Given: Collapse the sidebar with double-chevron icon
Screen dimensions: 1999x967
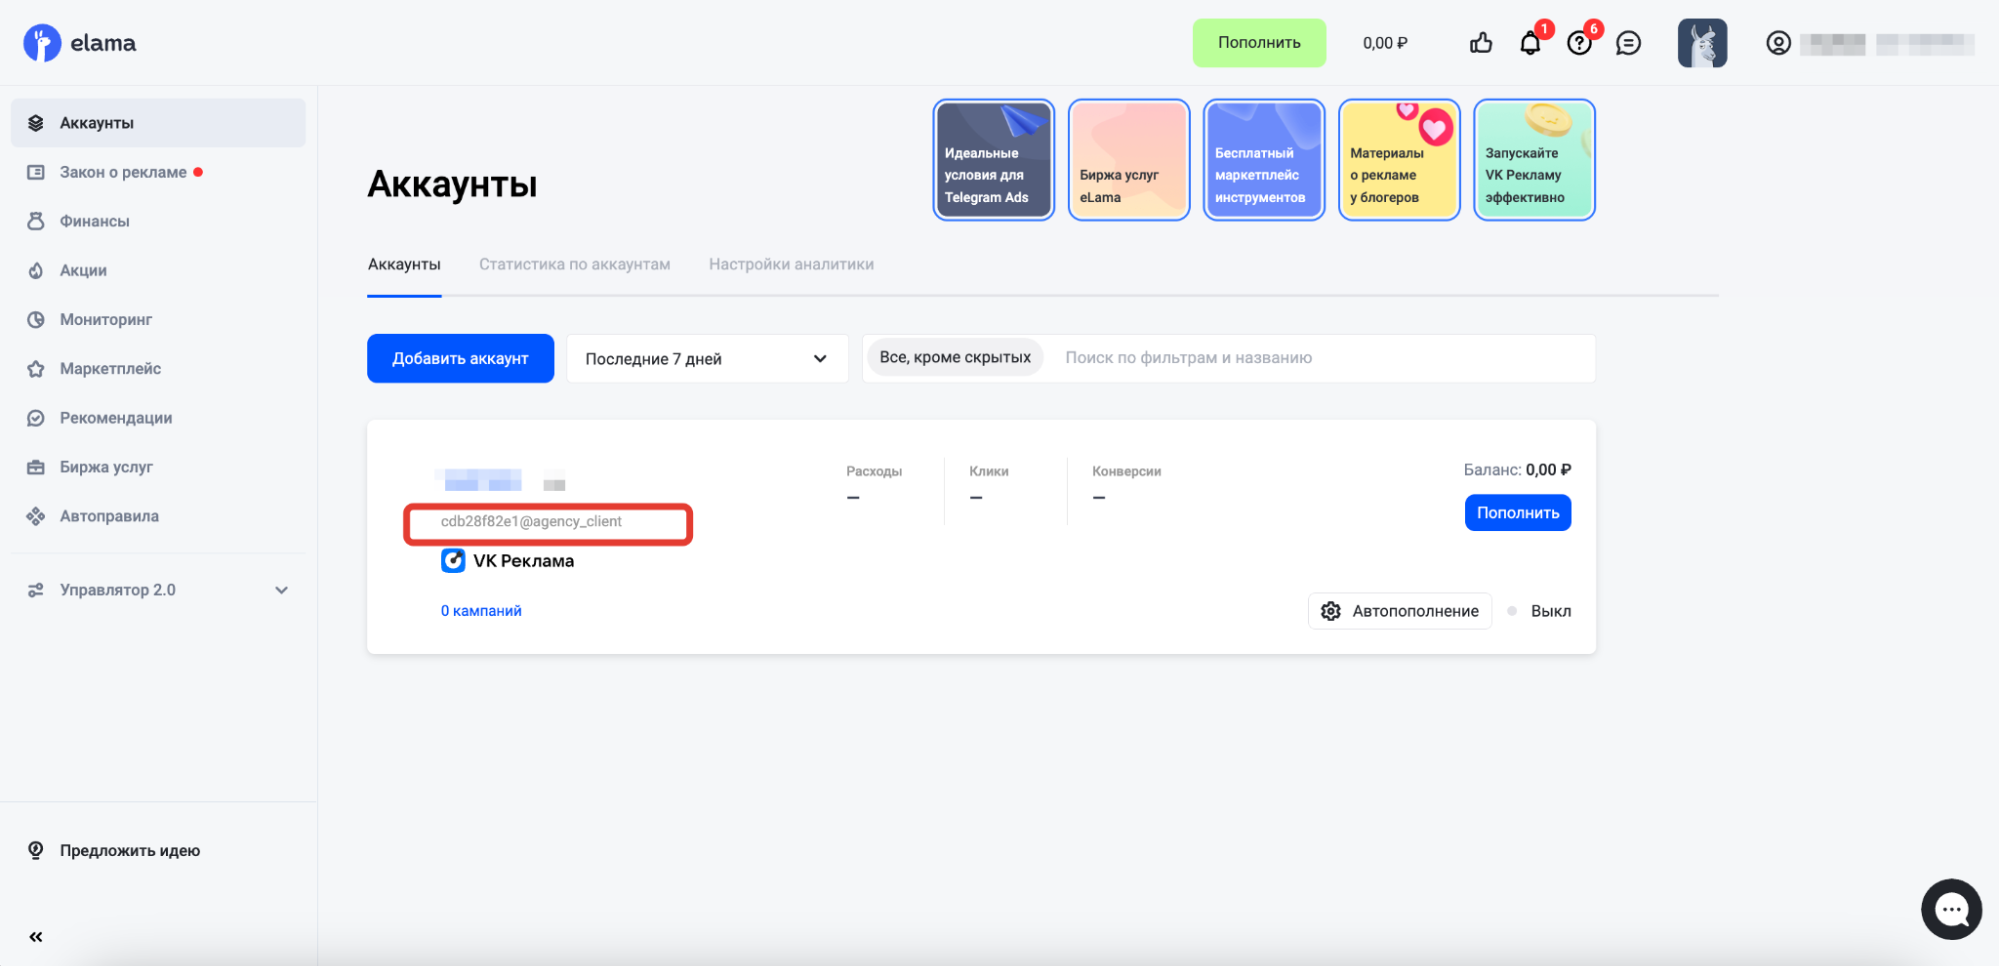Looking at the screenshot, I should 36,937.
